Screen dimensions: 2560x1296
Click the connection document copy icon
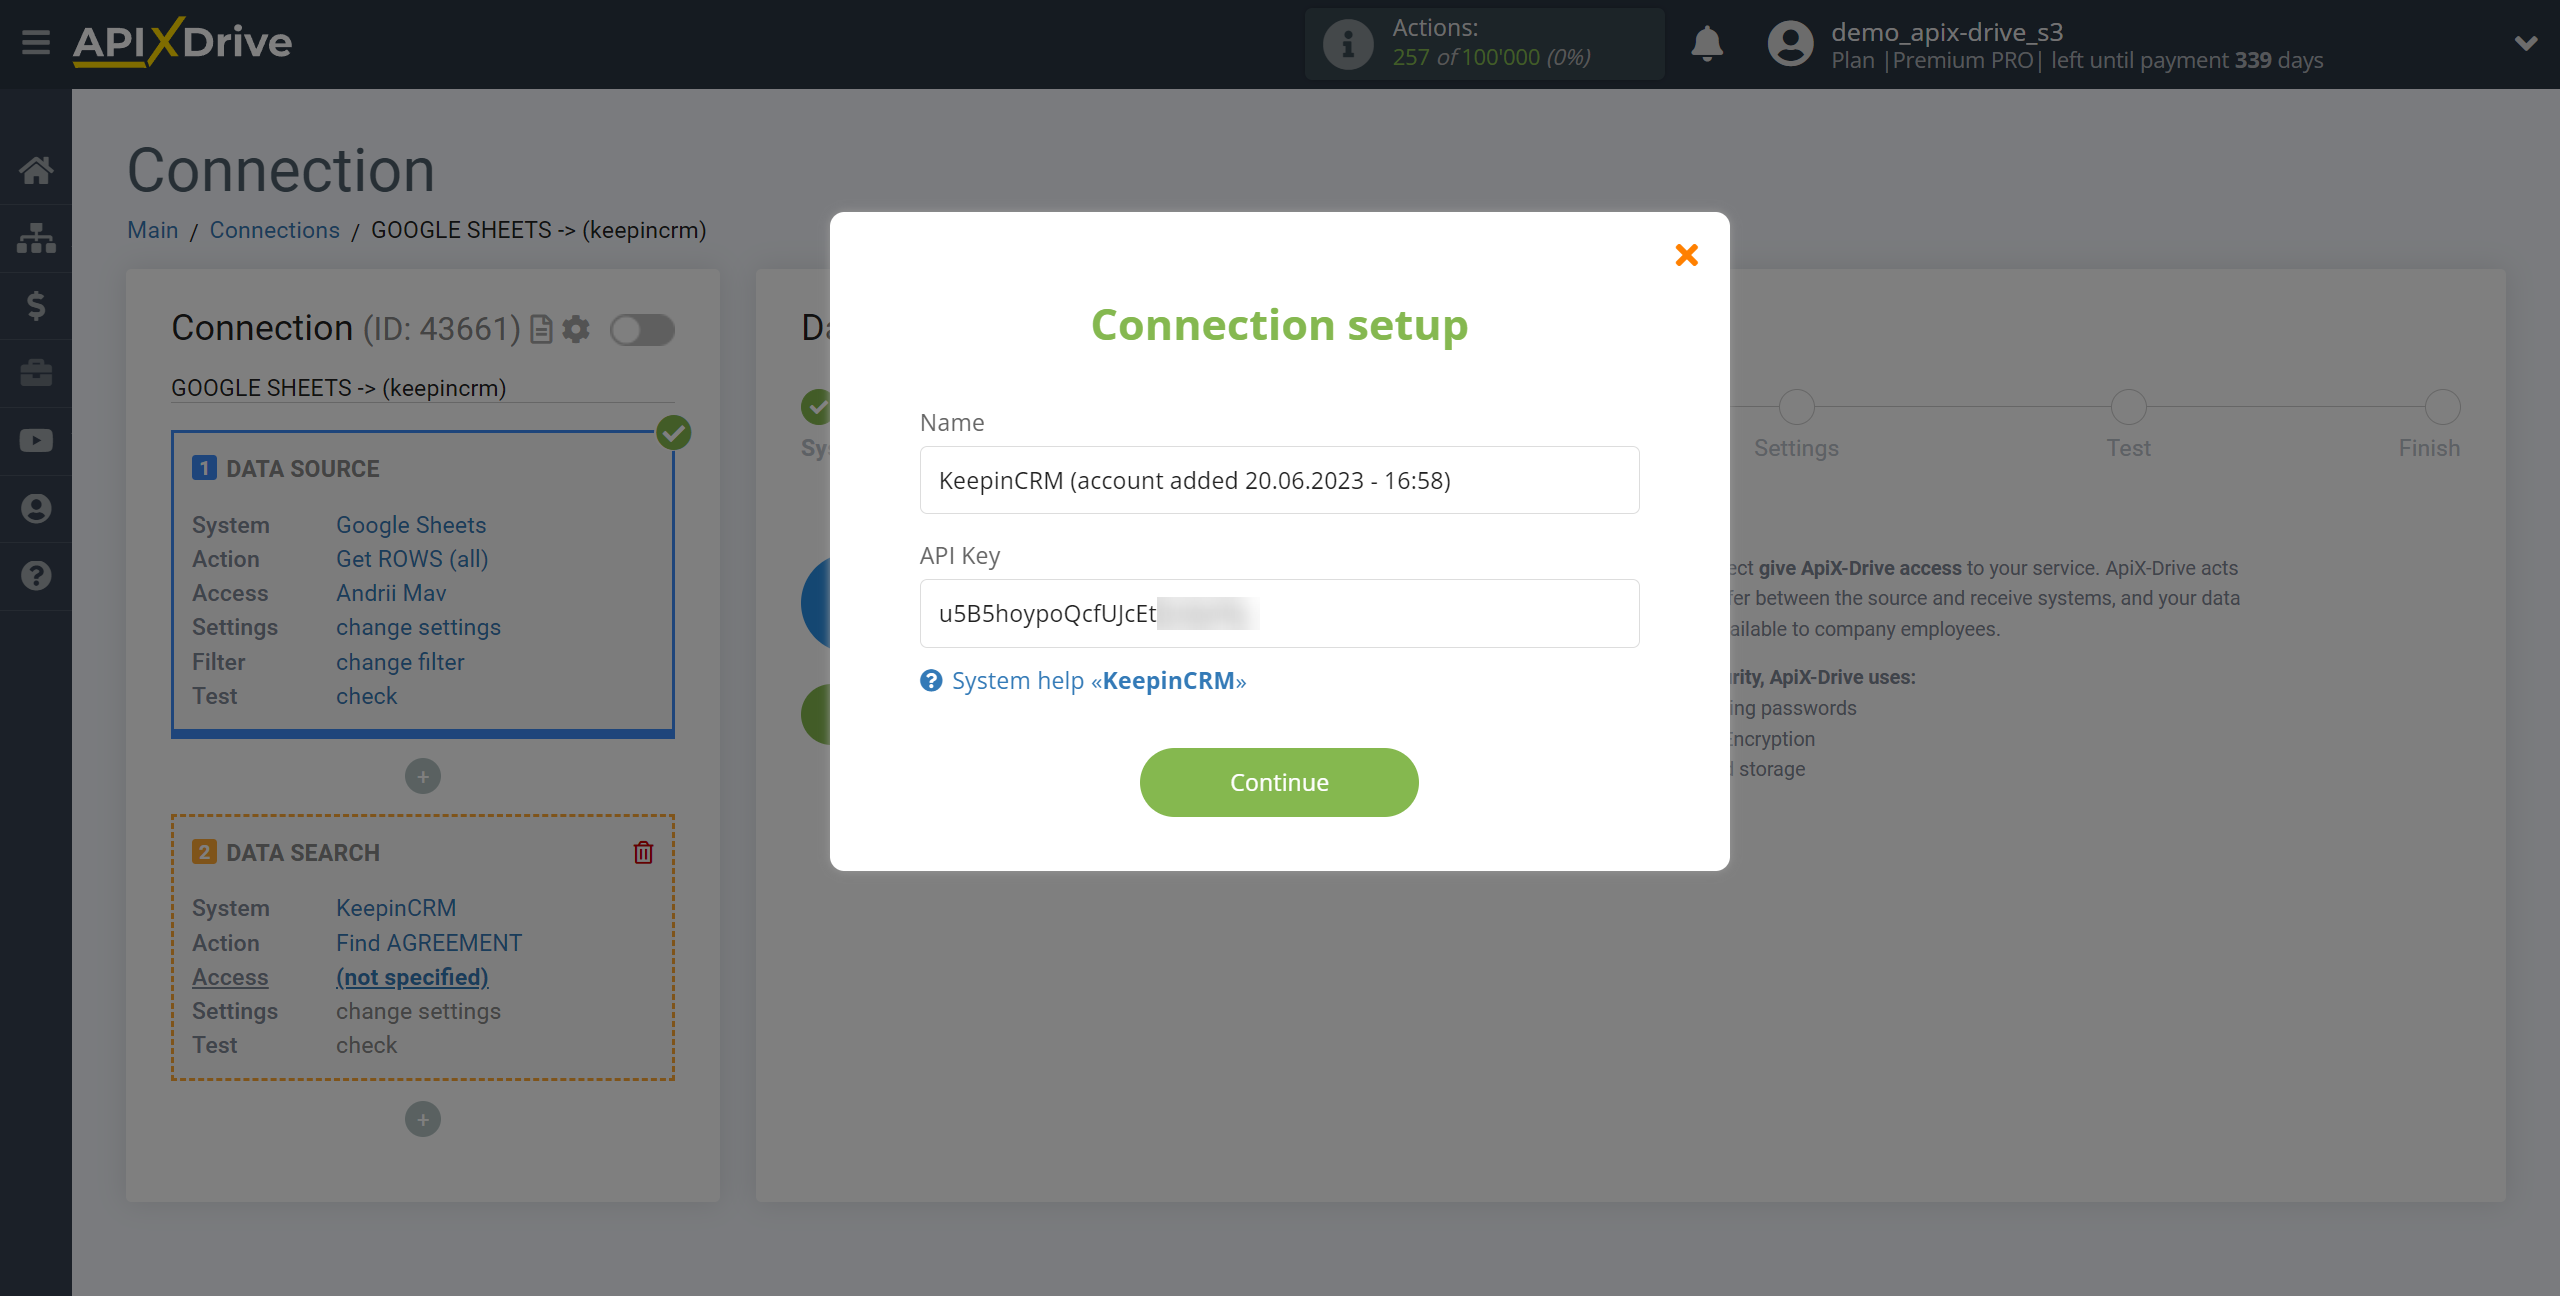[541, 329]
